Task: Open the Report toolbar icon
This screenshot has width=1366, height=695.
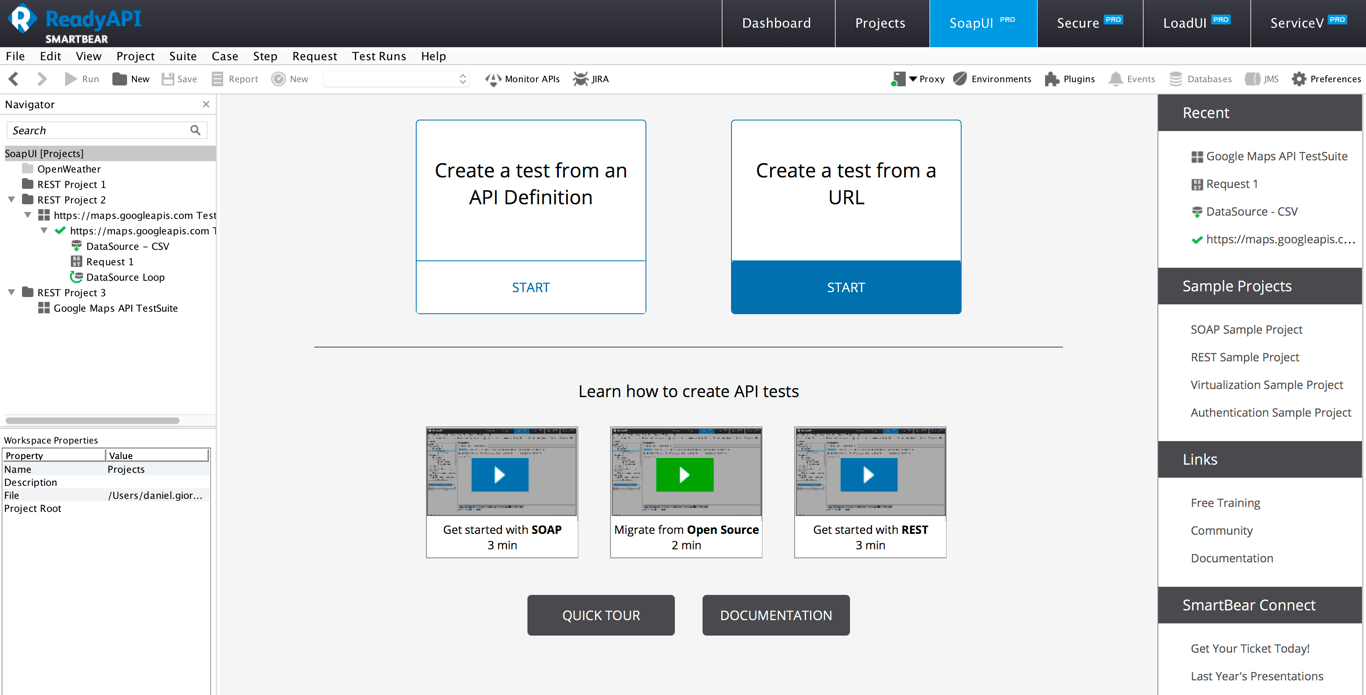Action: pyautogui.click(x=217, y=79)
